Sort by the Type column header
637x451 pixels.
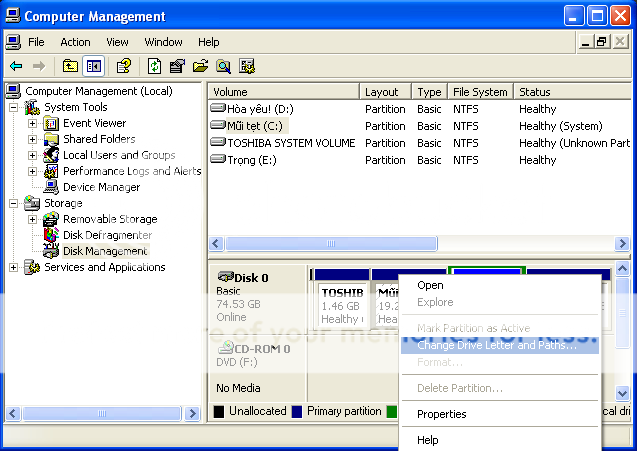(x=430, y=92)
